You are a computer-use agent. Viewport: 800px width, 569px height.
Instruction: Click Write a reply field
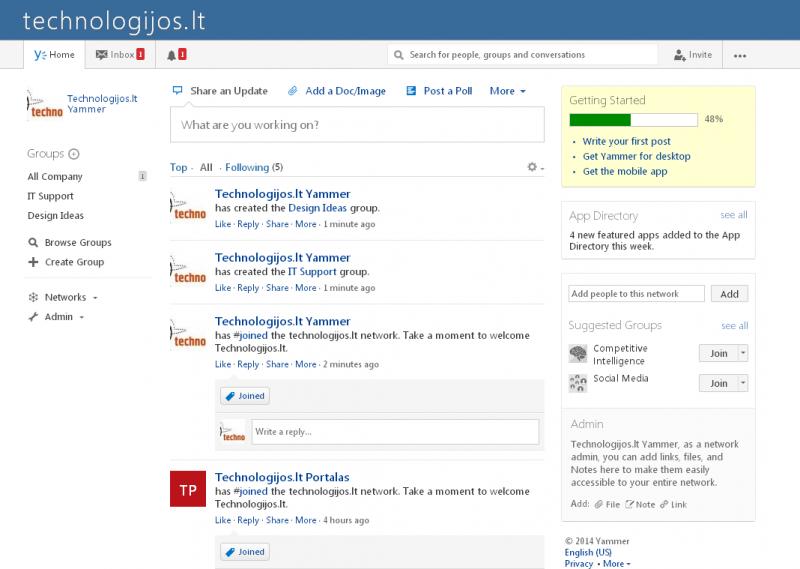pos(395,432)
